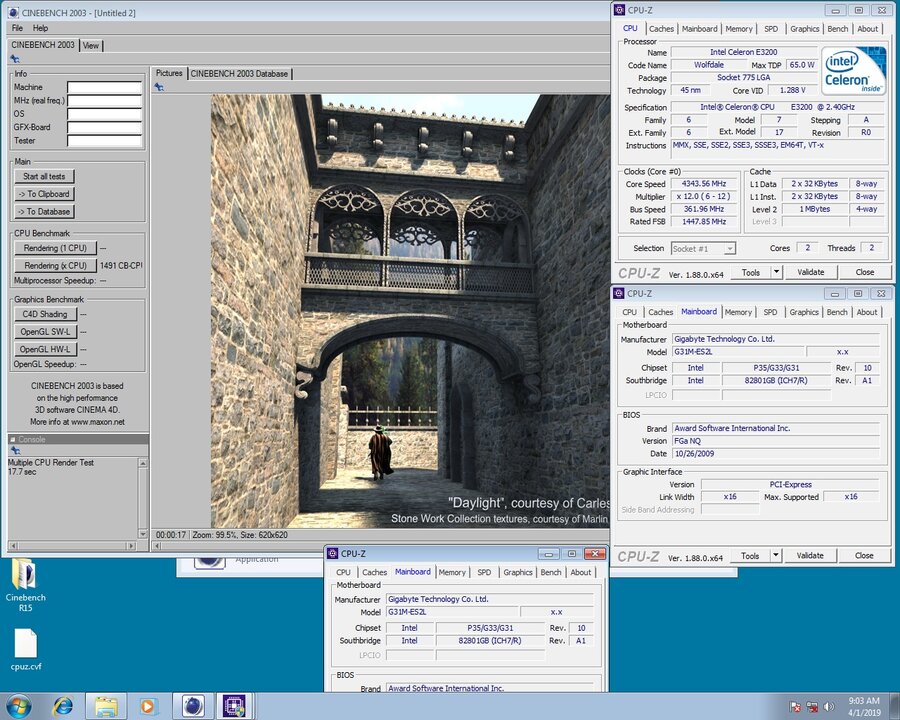Image resolution: width=900 pixels, height=720 pixels.
Task: Open Memory tab in top CPU-Z window
Action: [739, 29]
